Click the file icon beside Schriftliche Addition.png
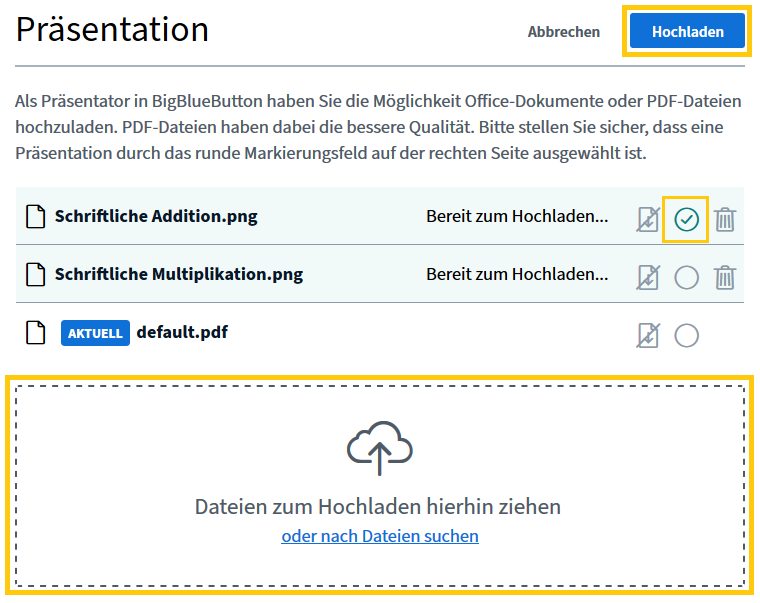This screenshot has height=603, width=760. [x=35, y=216]
